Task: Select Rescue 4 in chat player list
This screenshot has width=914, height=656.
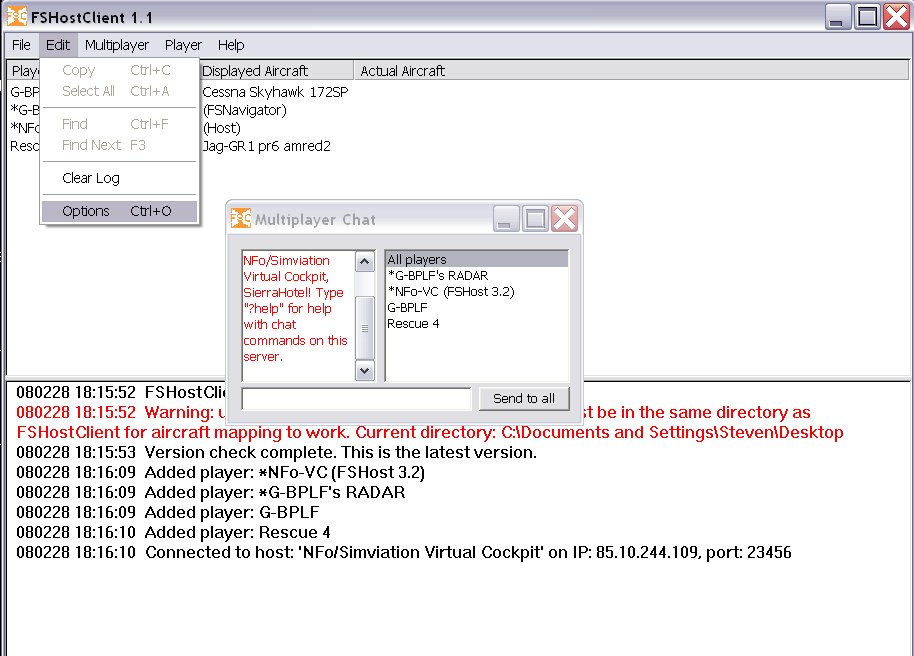Action: pos(413,324)
